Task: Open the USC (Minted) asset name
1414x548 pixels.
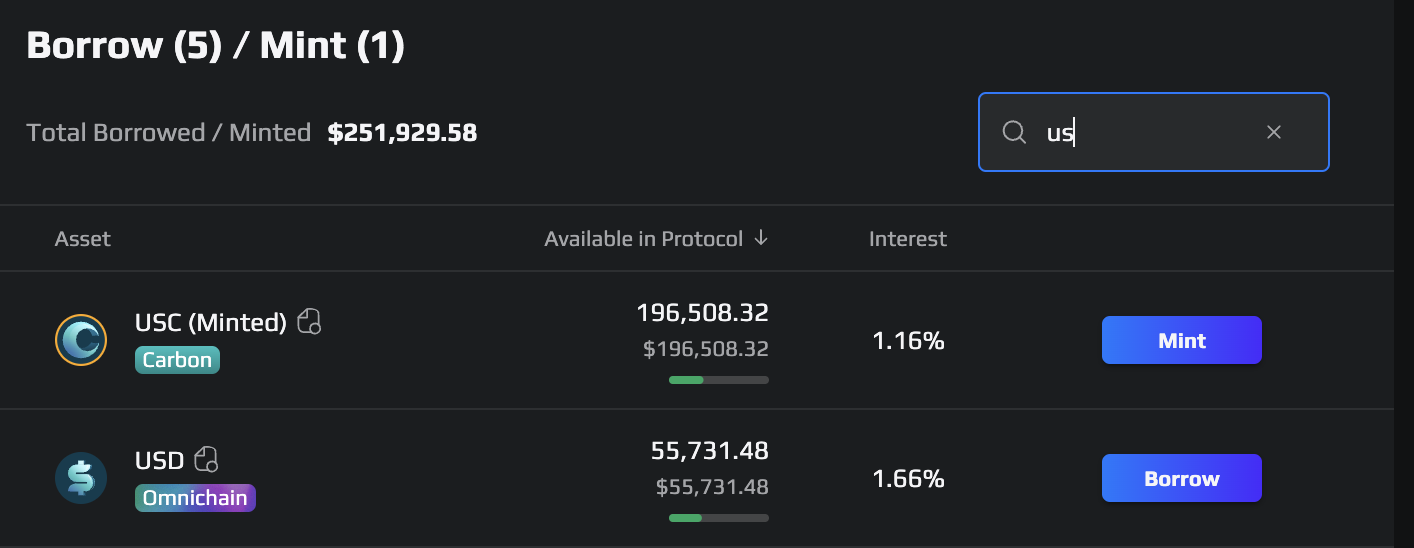Action: (x=211, y=323)
